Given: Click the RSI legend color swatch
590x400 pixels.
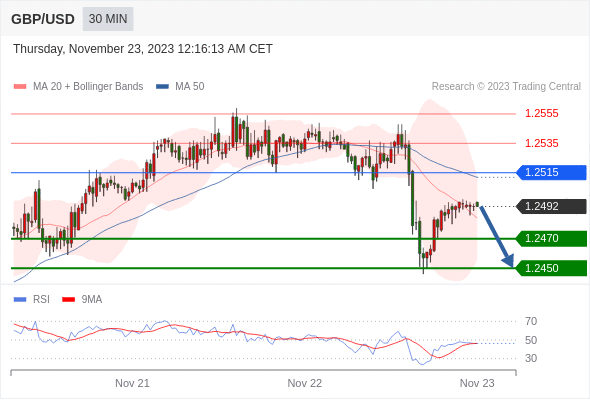Looking at the screenshot, I should [x=20, y=300].
